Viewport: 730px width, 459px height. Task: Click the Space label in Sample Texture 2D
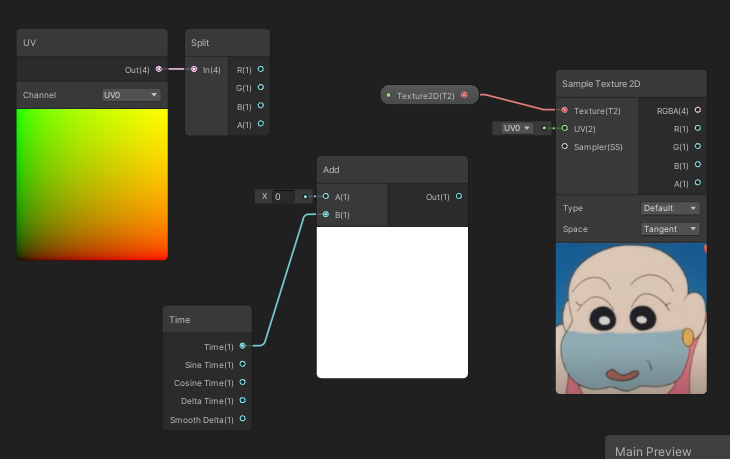(575, 229)
